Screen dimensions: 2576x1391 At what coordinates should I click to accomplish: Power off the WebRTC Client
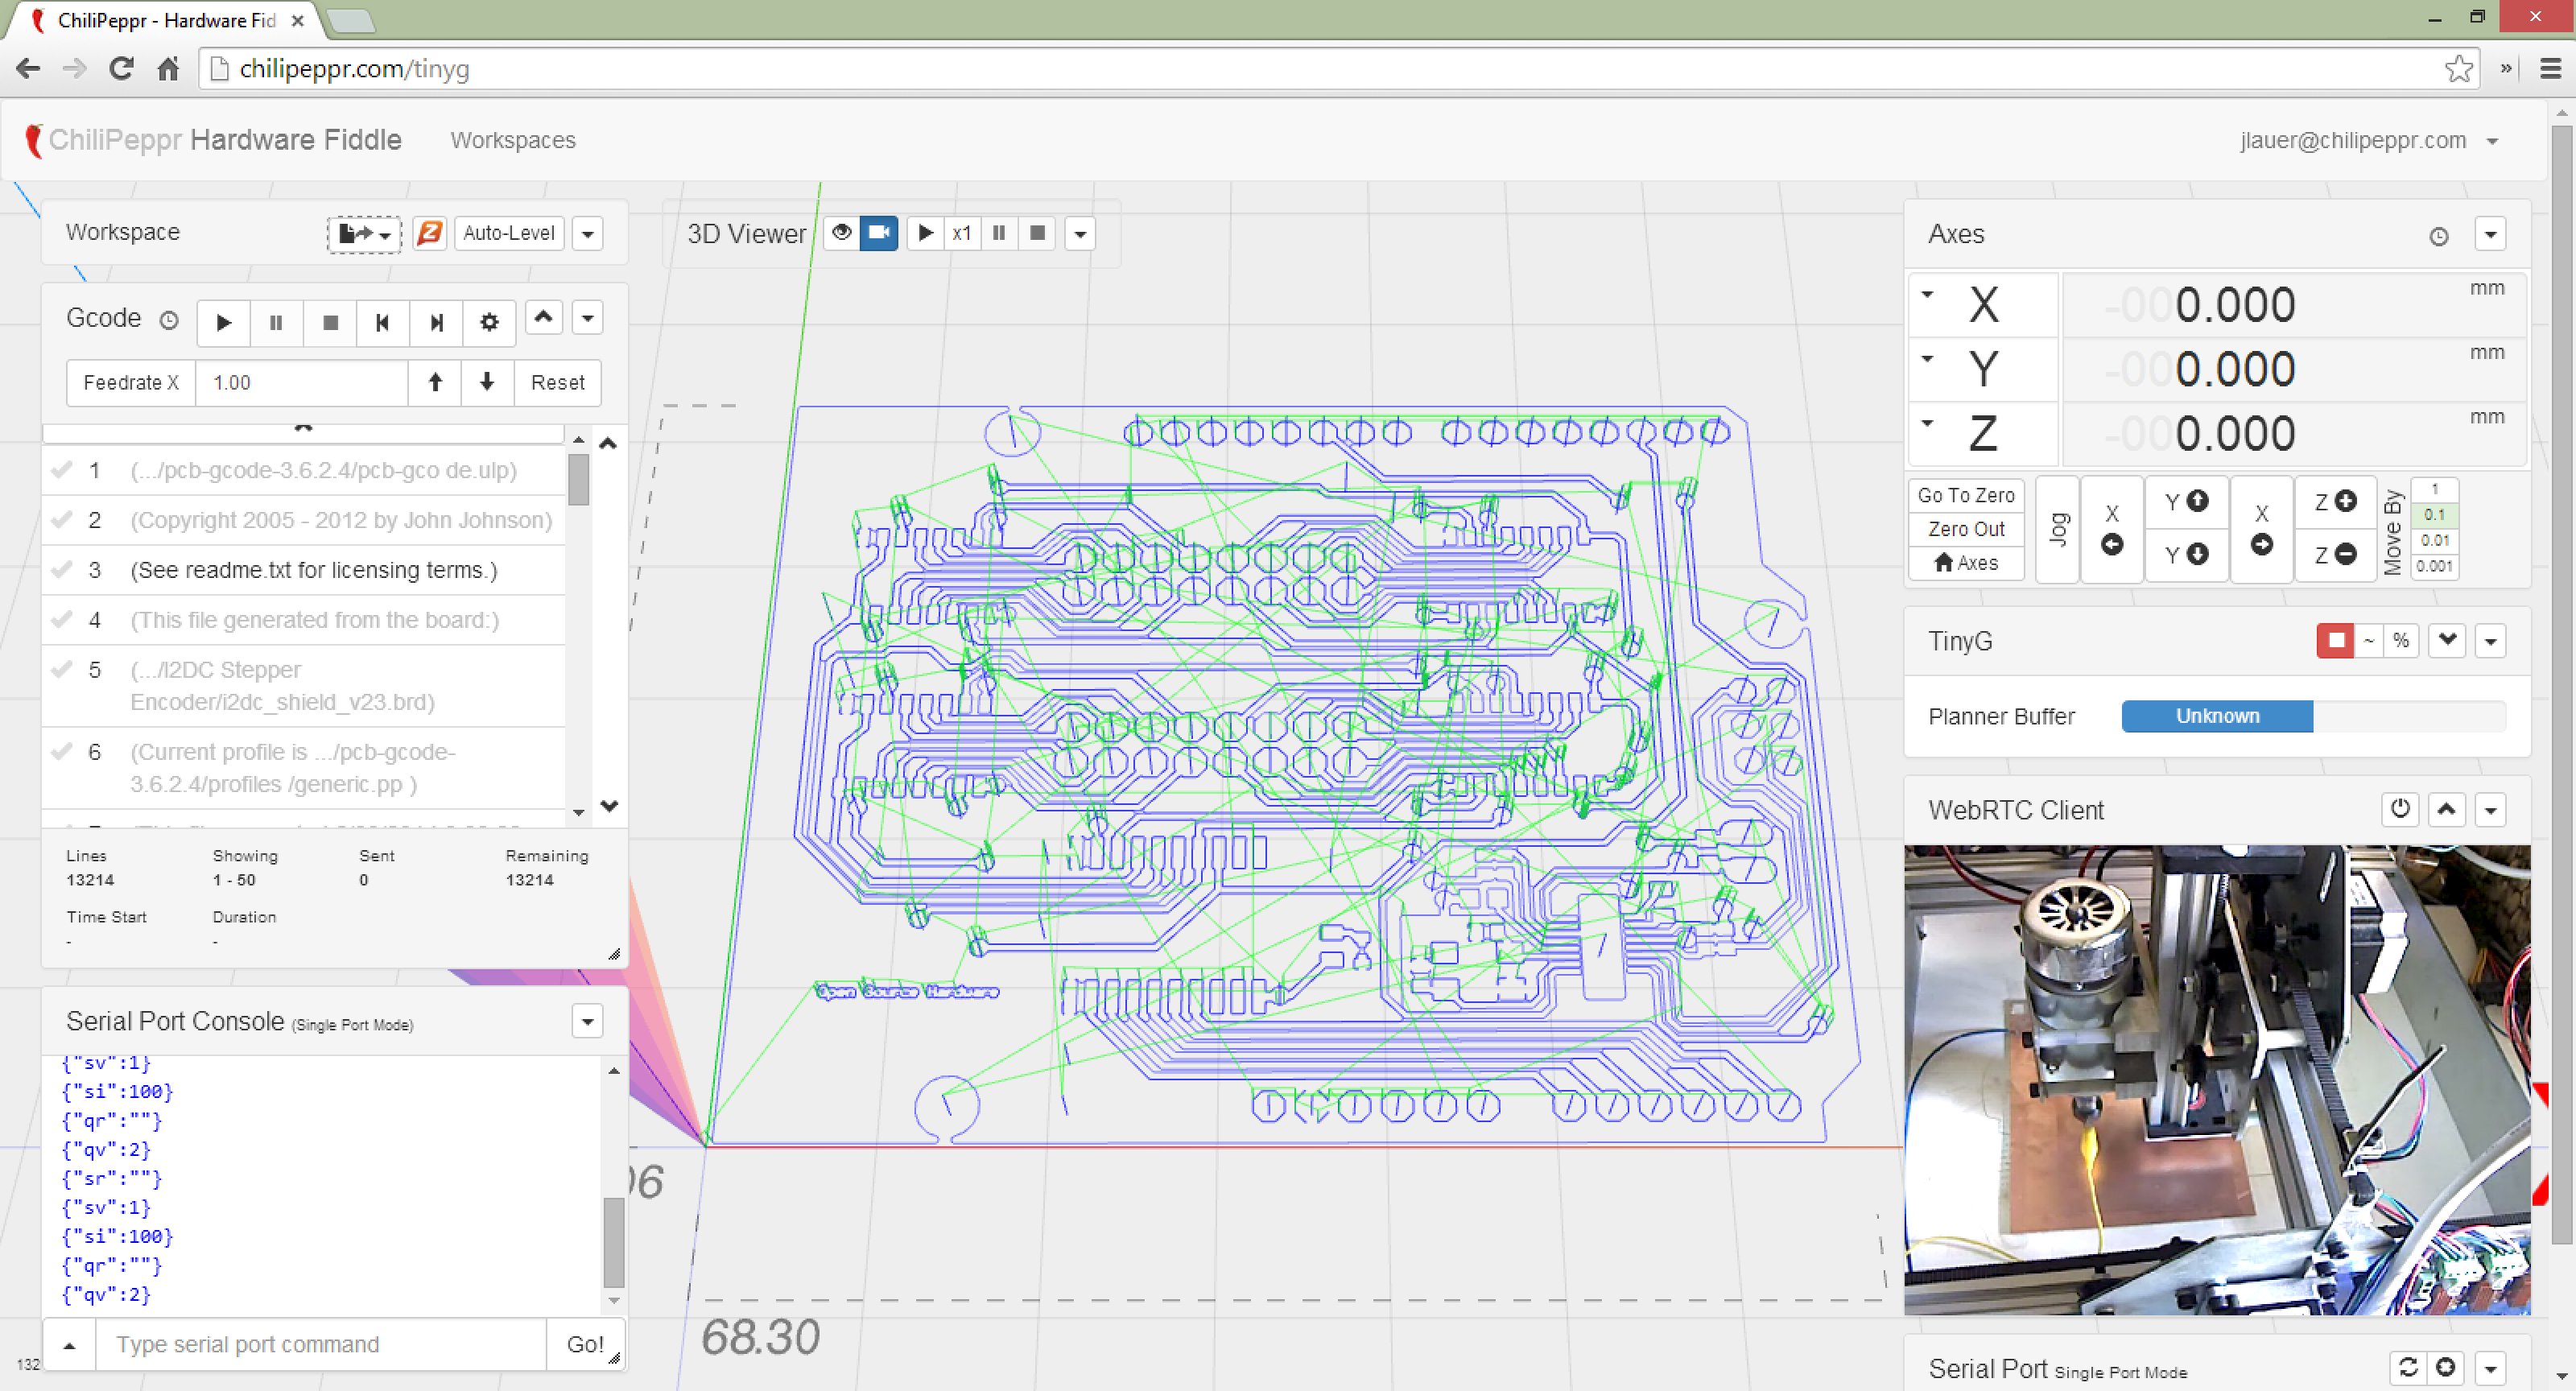[x=2400, y=810]
